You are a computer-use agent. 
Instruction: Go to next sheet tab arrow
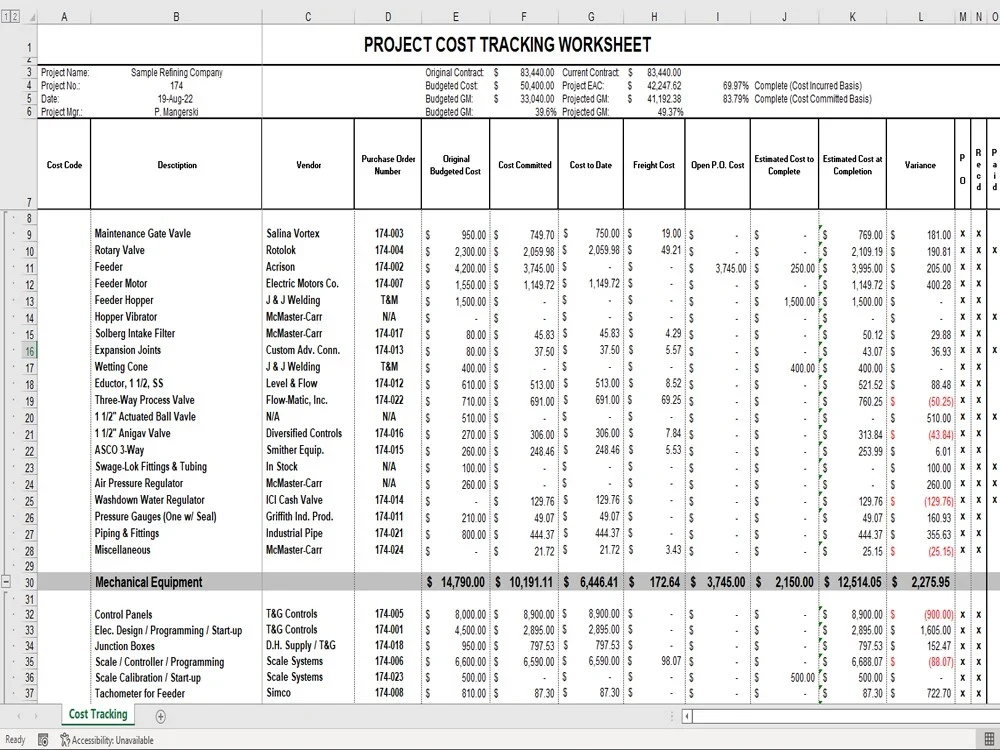36,716
